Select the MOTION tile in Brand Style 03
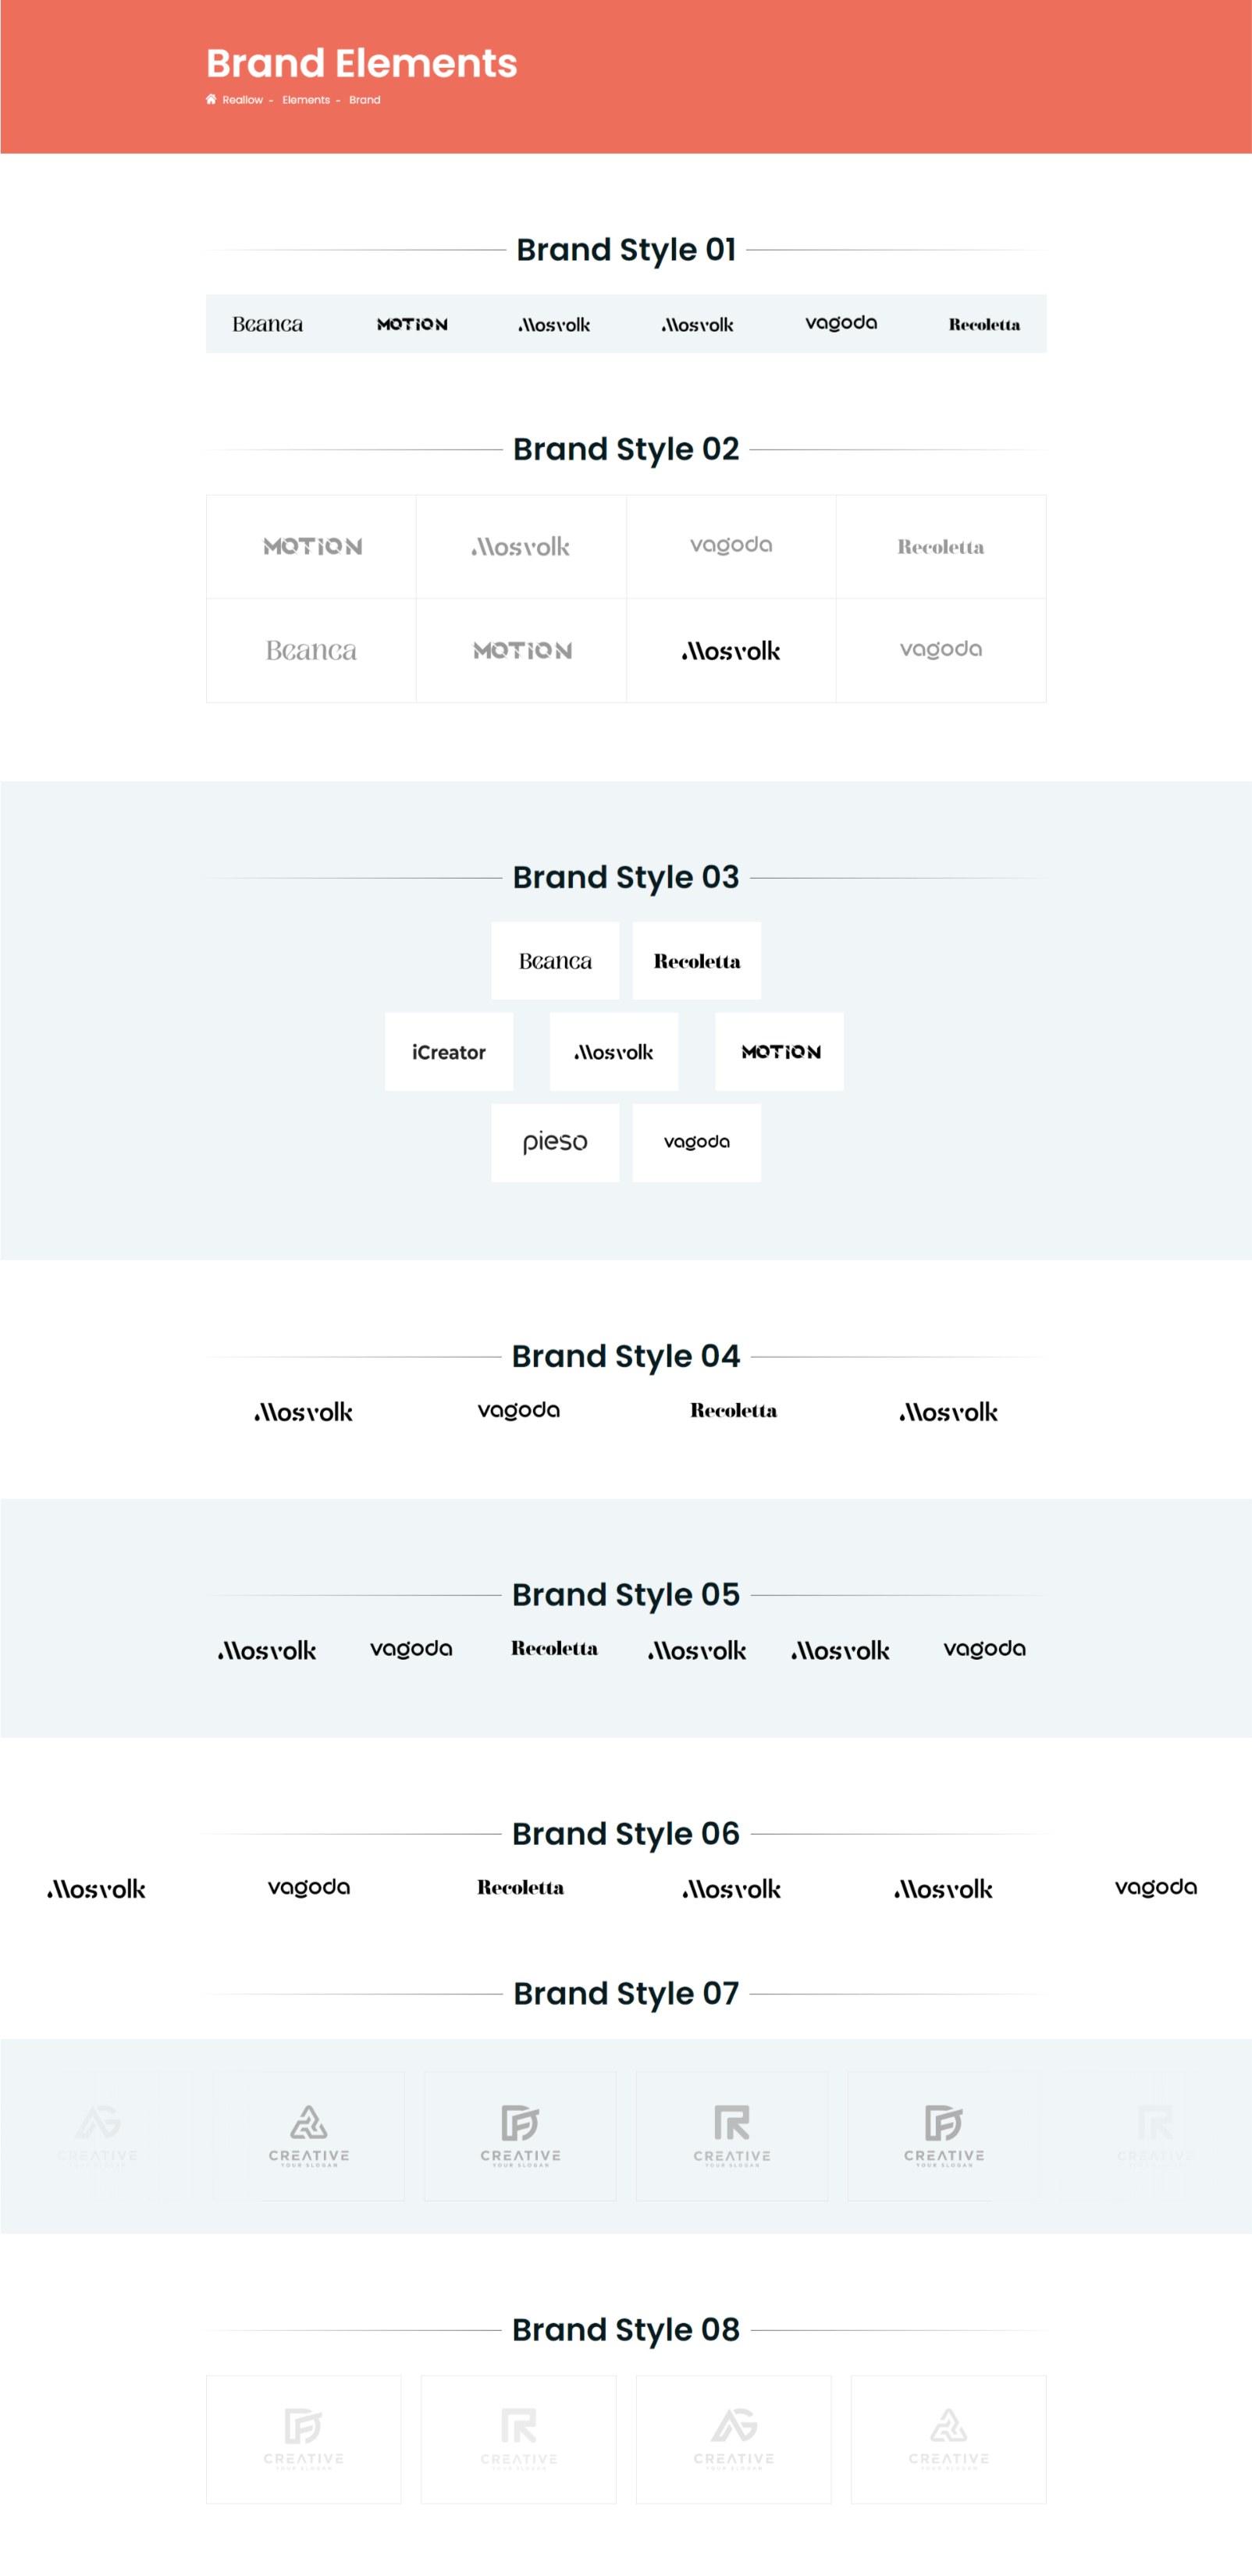Image resolution: width=1252 pixels, height=2576 pixels. pyautogui.click(x=780, y=1052)
